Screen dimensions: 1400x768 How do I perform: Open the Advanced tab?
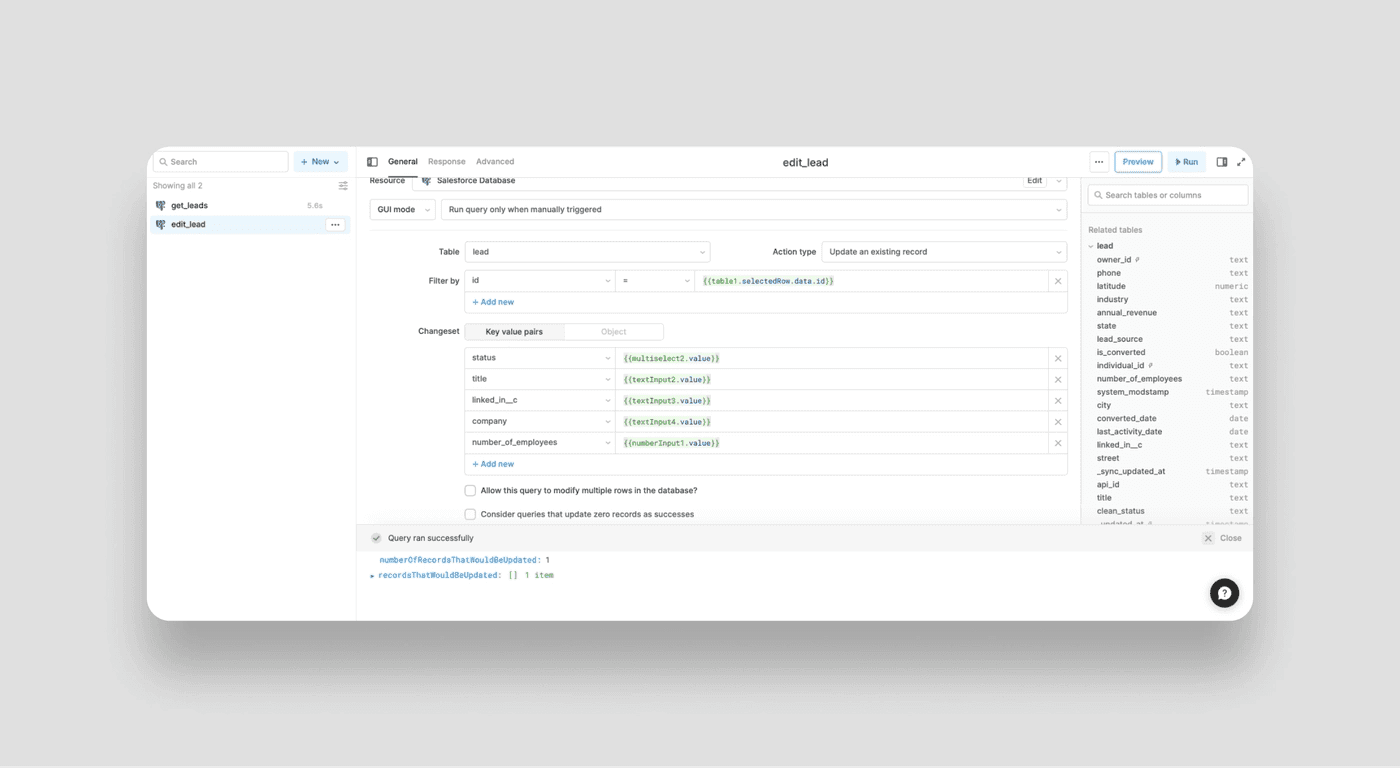point(495,162)
